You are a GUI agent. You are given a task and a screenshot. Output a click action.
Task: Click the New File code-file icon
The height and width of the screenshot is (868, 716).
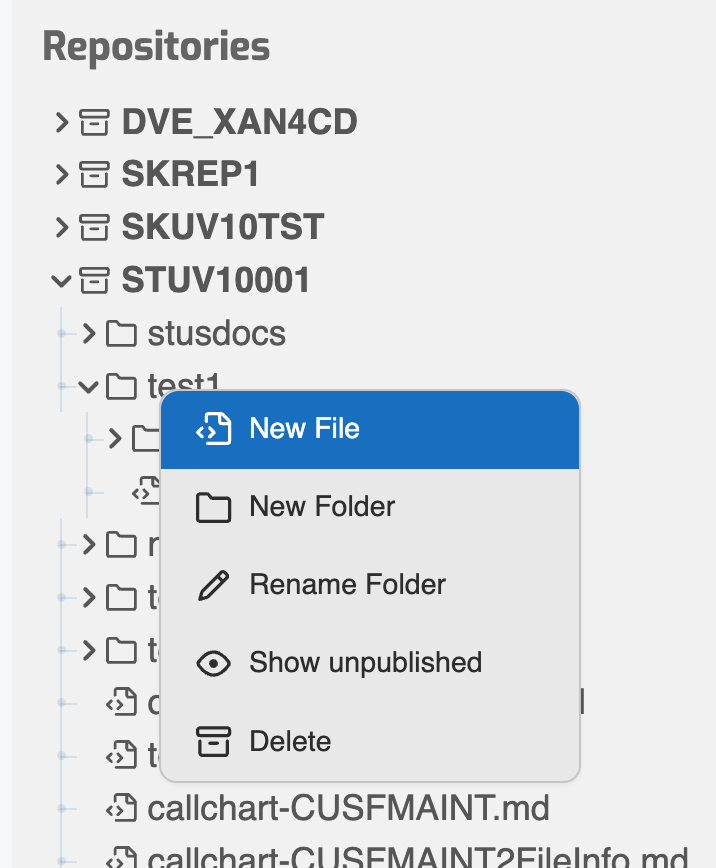(213, 429)
